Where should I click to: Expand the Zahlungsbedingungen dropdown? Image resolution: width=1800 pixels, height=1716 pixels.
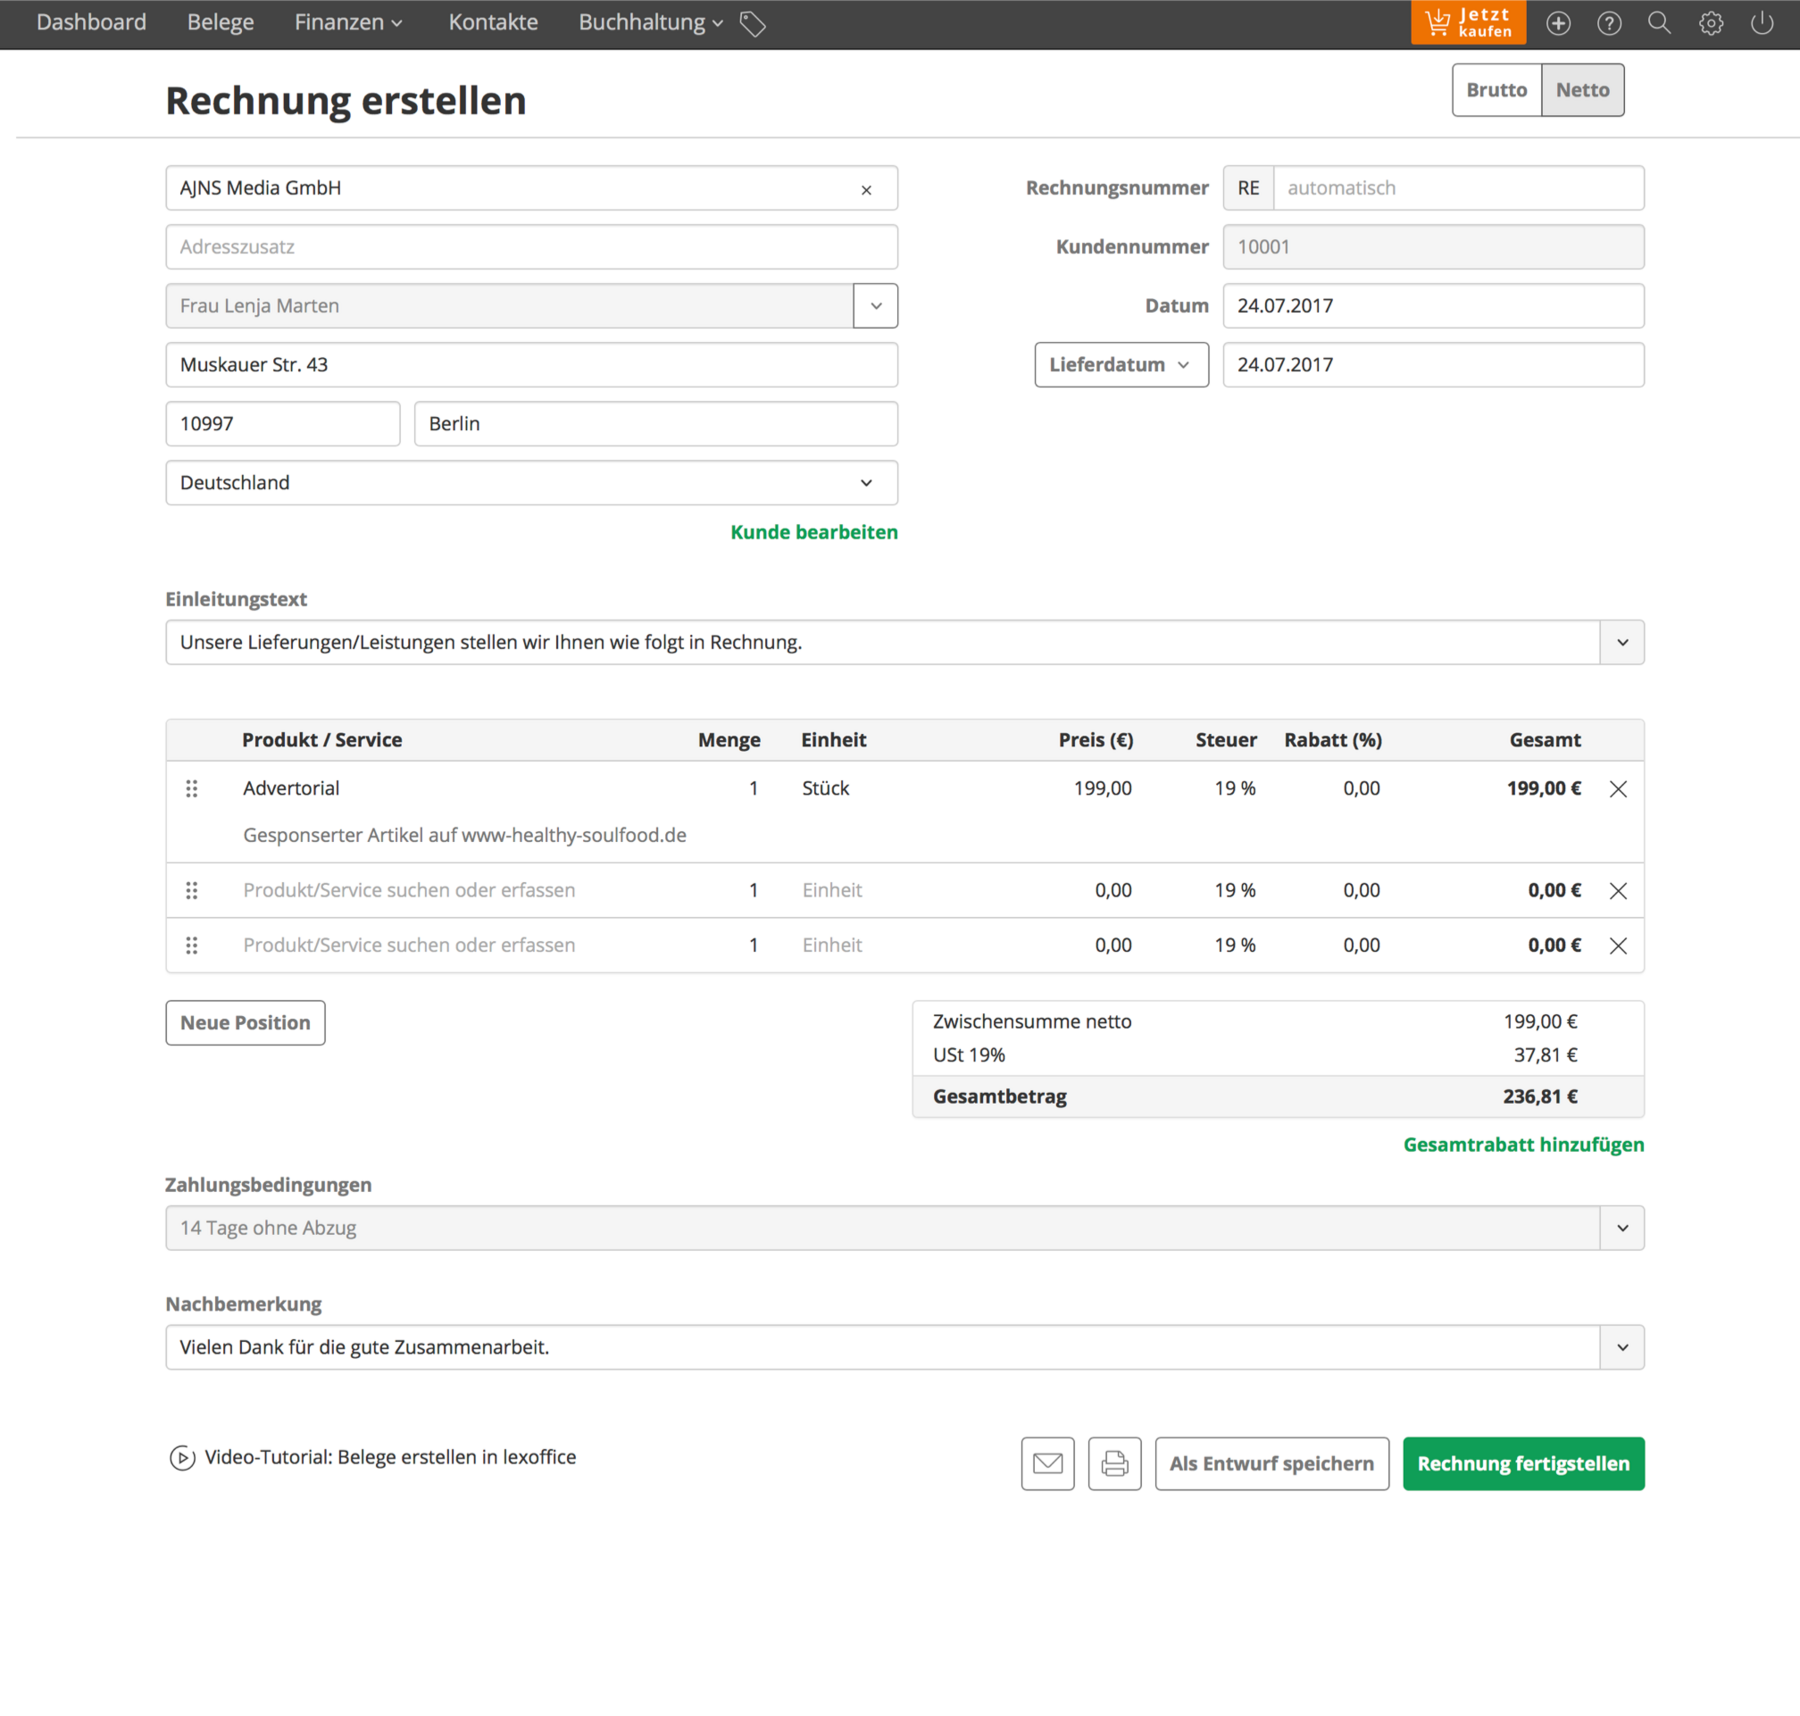[1622, 1228]
